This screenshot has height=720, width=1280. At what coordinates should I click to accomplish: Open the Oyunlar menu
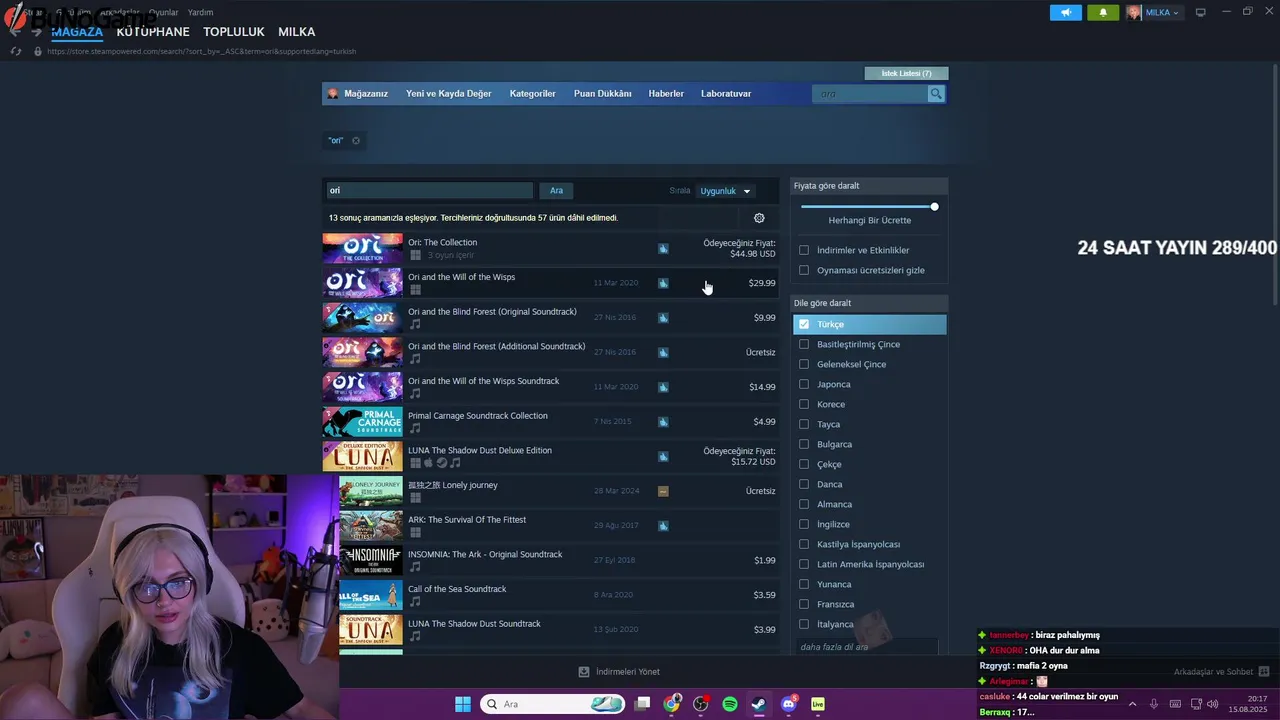(x=164, y=12)
